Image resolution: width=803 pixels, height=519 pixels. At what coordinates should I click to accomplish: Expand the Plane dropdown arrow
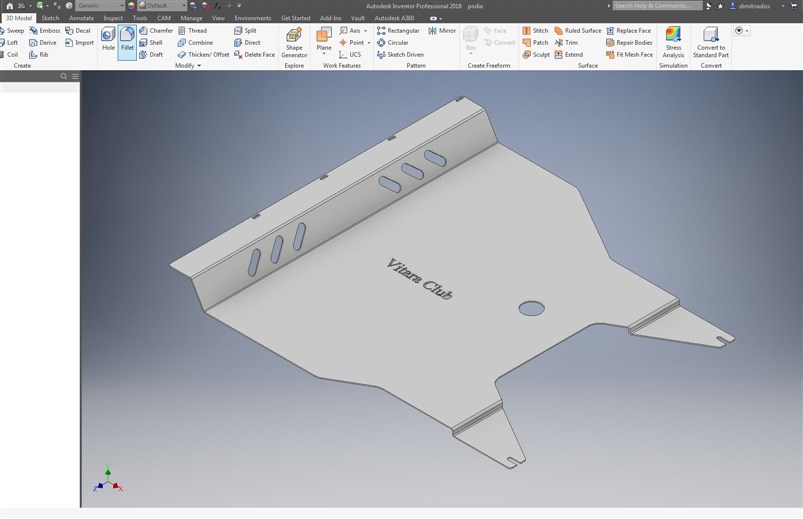[324, 54]
